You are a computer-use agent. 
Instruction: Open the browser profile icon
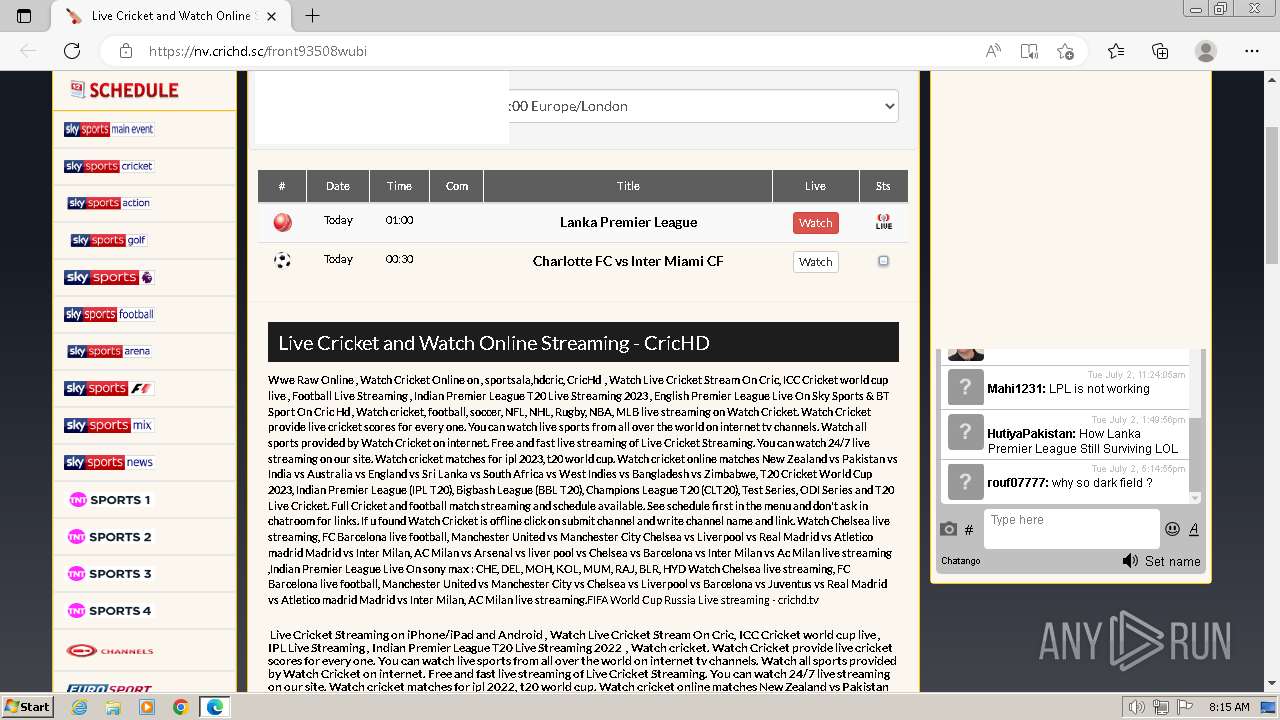[x=1206, y=51]
